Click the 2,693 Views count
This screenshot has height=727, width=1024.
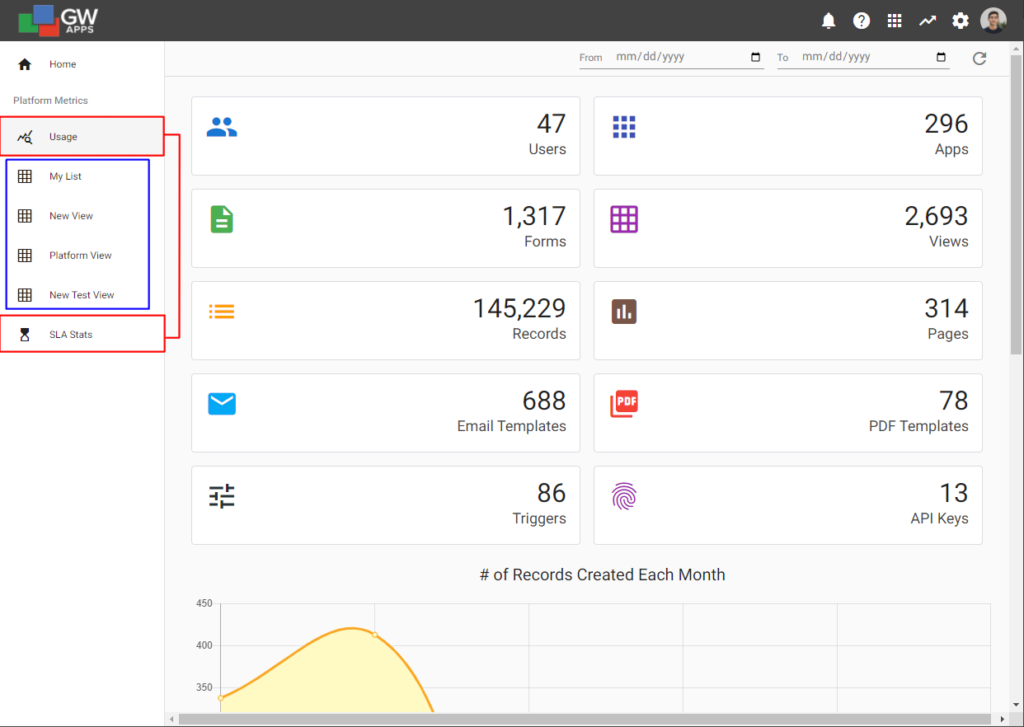pos(936,216)
